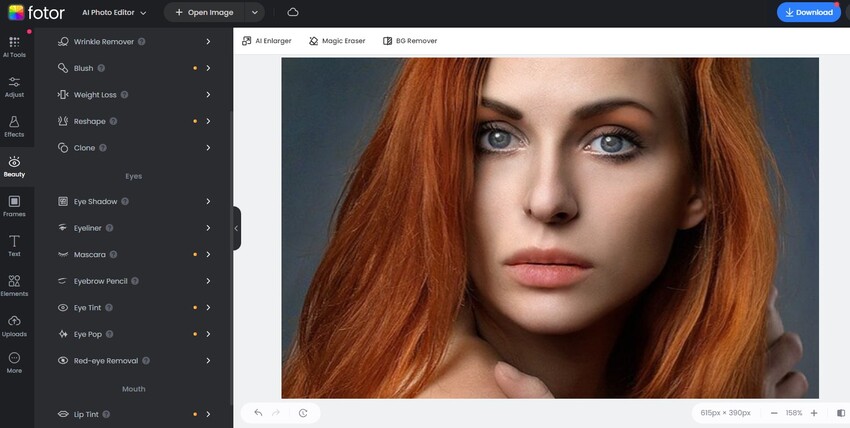This screenshot has width=850, height=428.
Task: Click the Weight Loss help icon
Action: [124, 95]
